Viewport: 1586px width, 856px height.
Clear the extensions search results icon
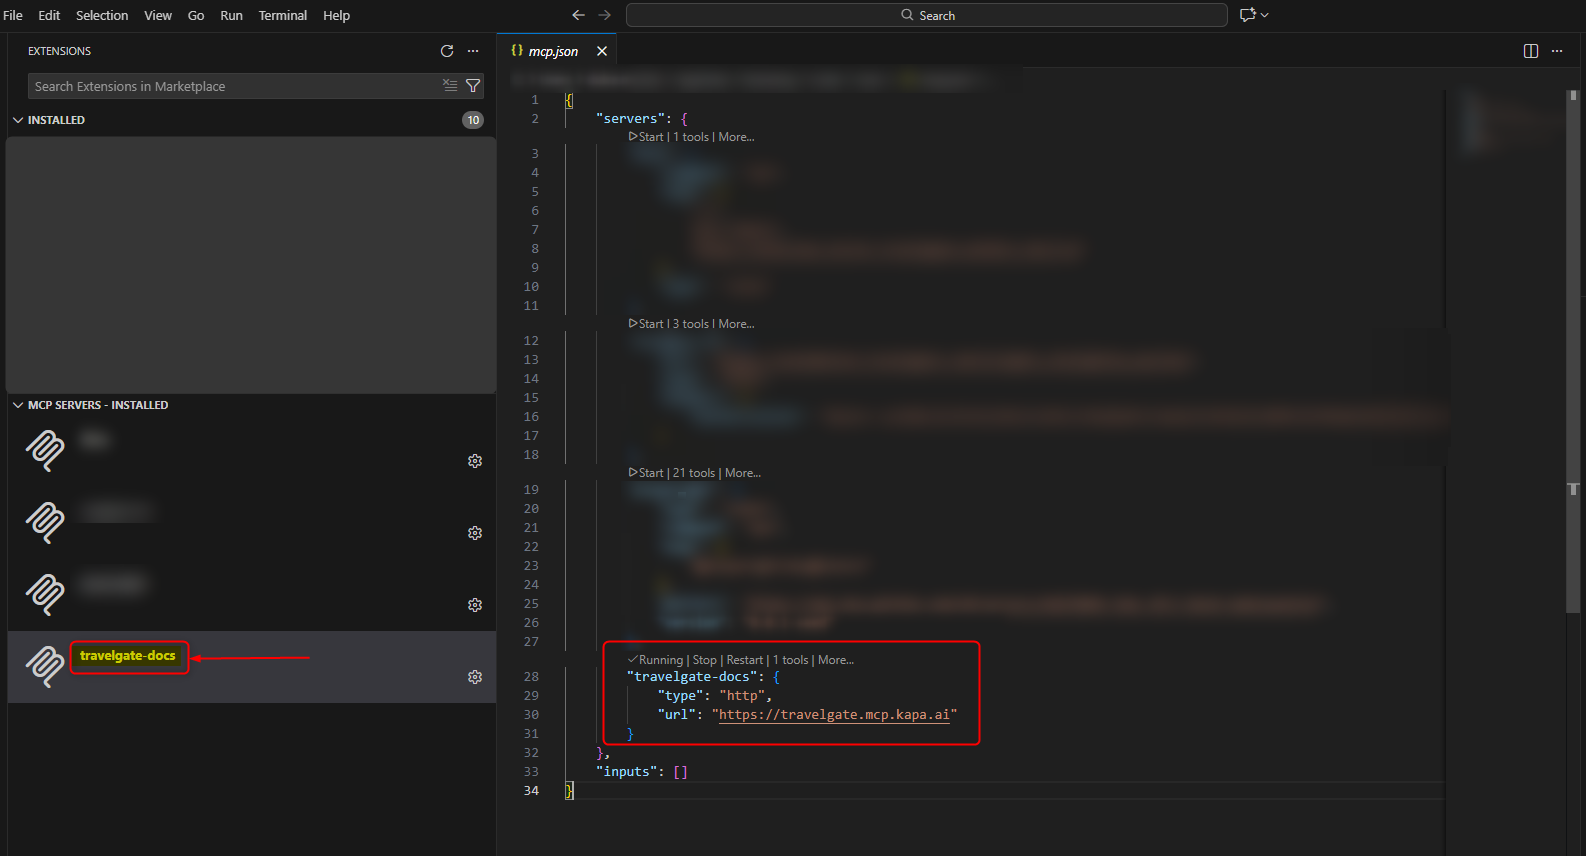tap(450, 86)
